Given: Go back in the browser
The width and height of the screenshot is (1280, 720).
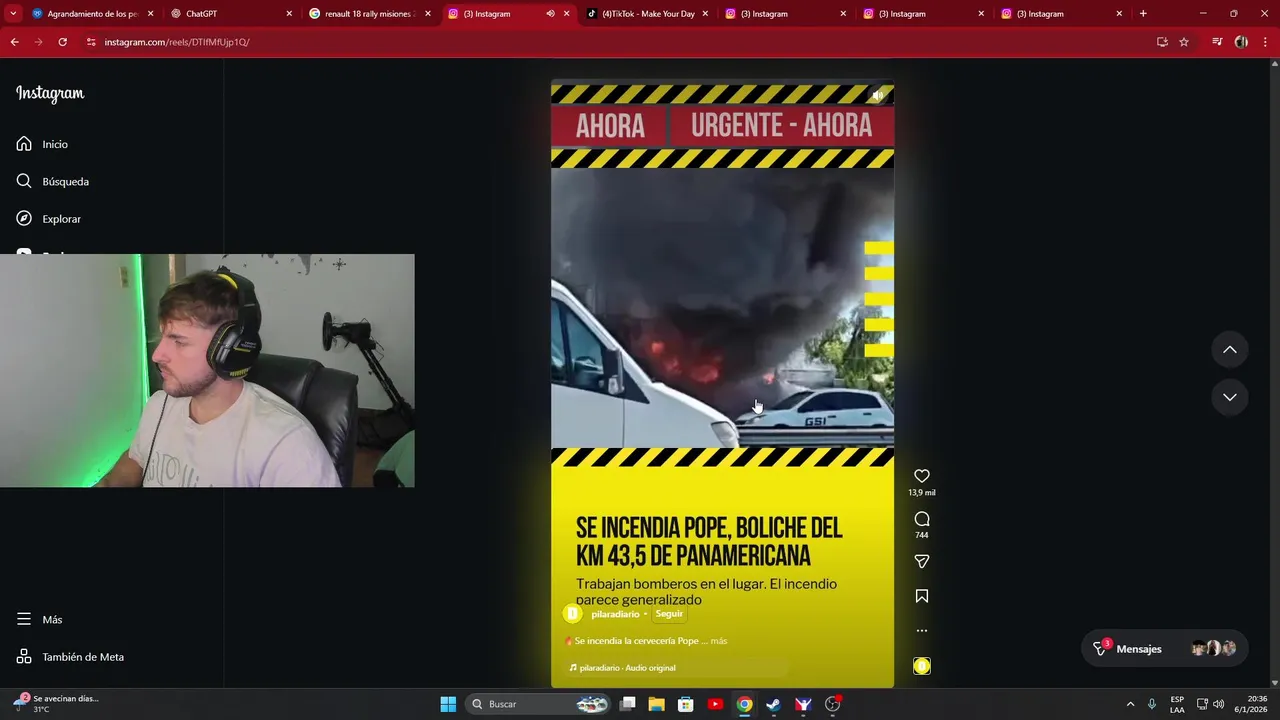Looking at the screenshot, I should [14, 42].
